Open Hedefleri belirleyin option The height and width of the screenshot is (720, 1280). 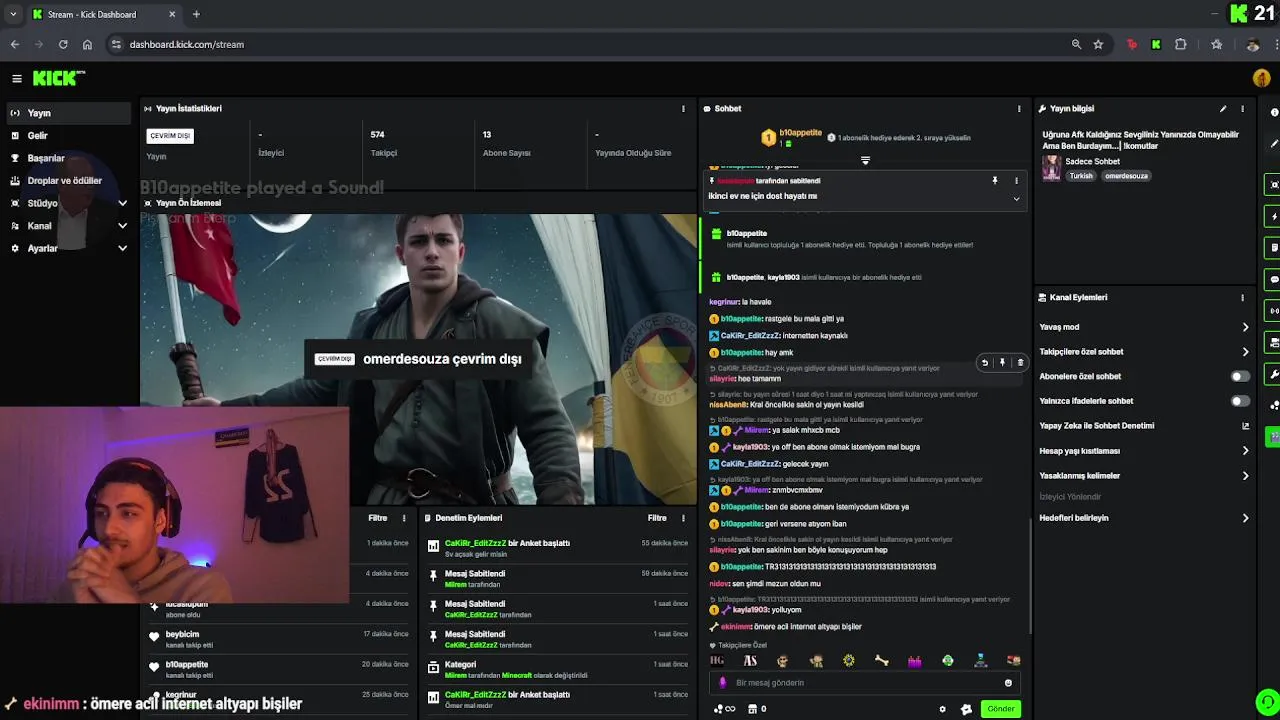pos(1145,518)
